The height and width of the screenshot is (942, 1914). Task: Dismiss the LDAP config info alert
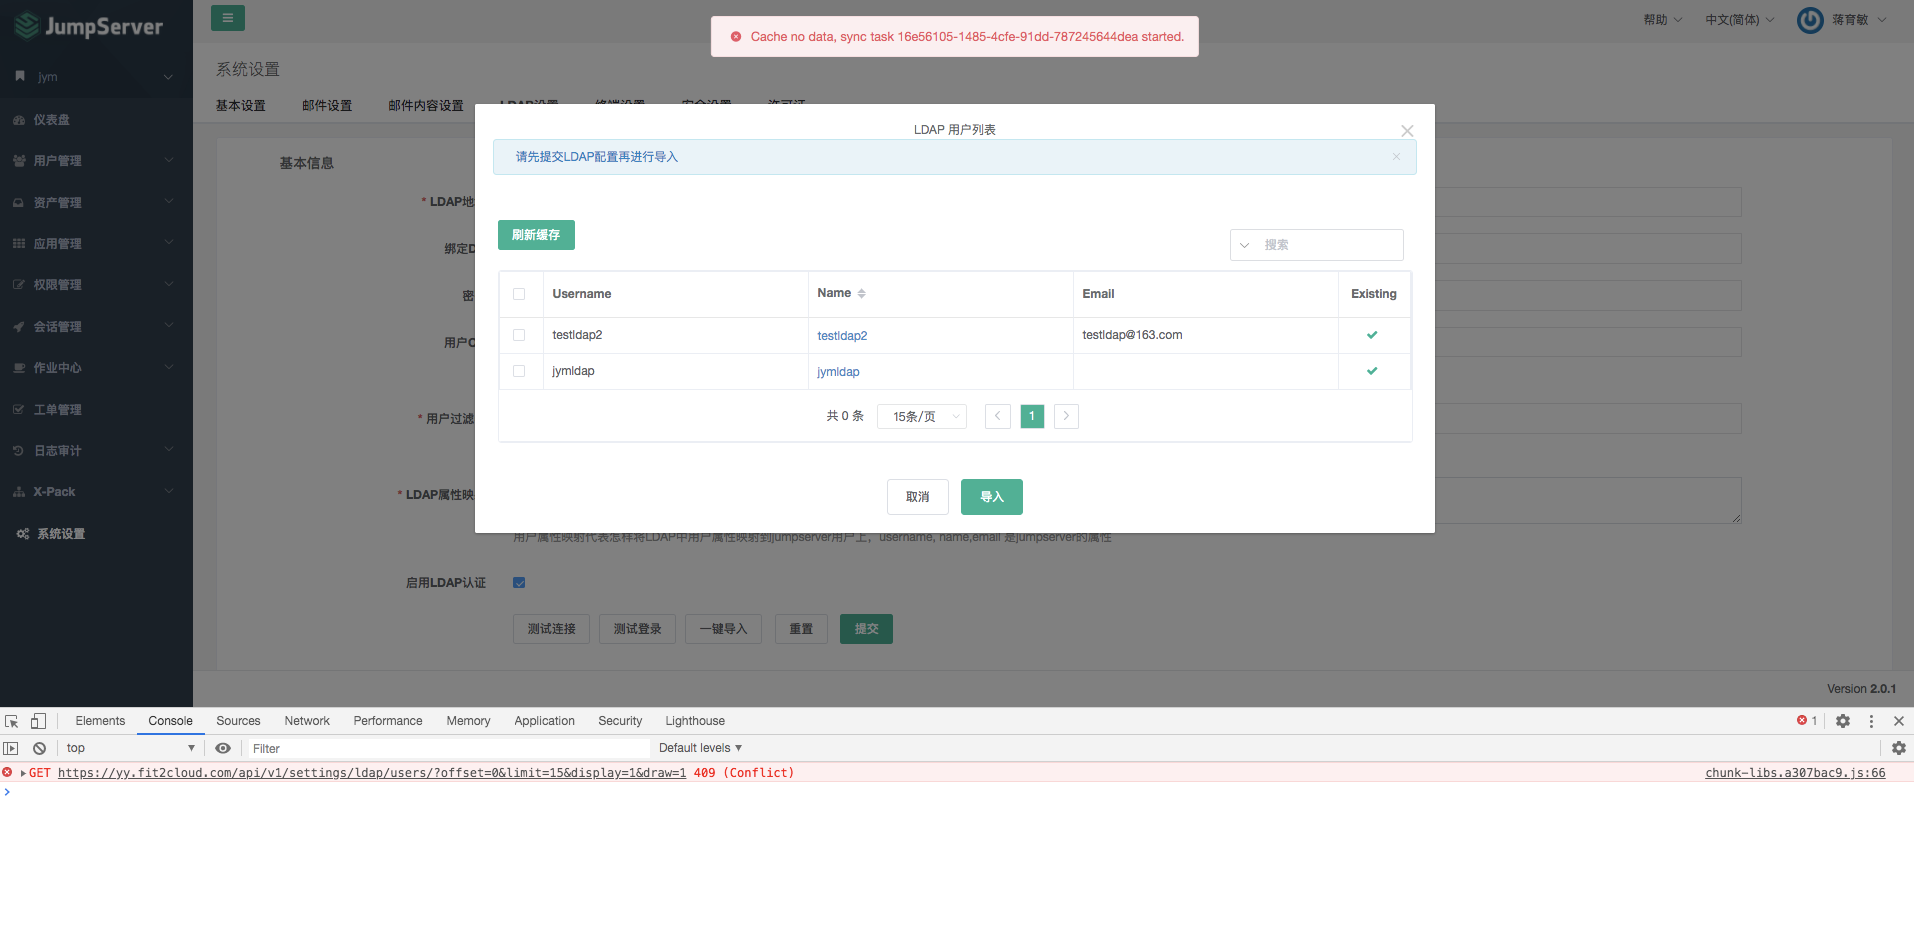pos(1396,157)
